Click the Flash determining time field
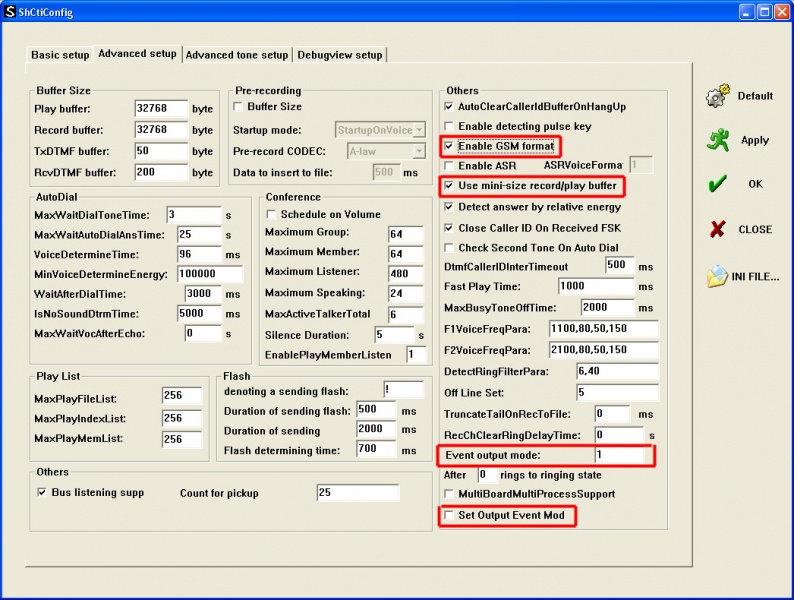Screen dimensions: 794x600 [376, 449]
